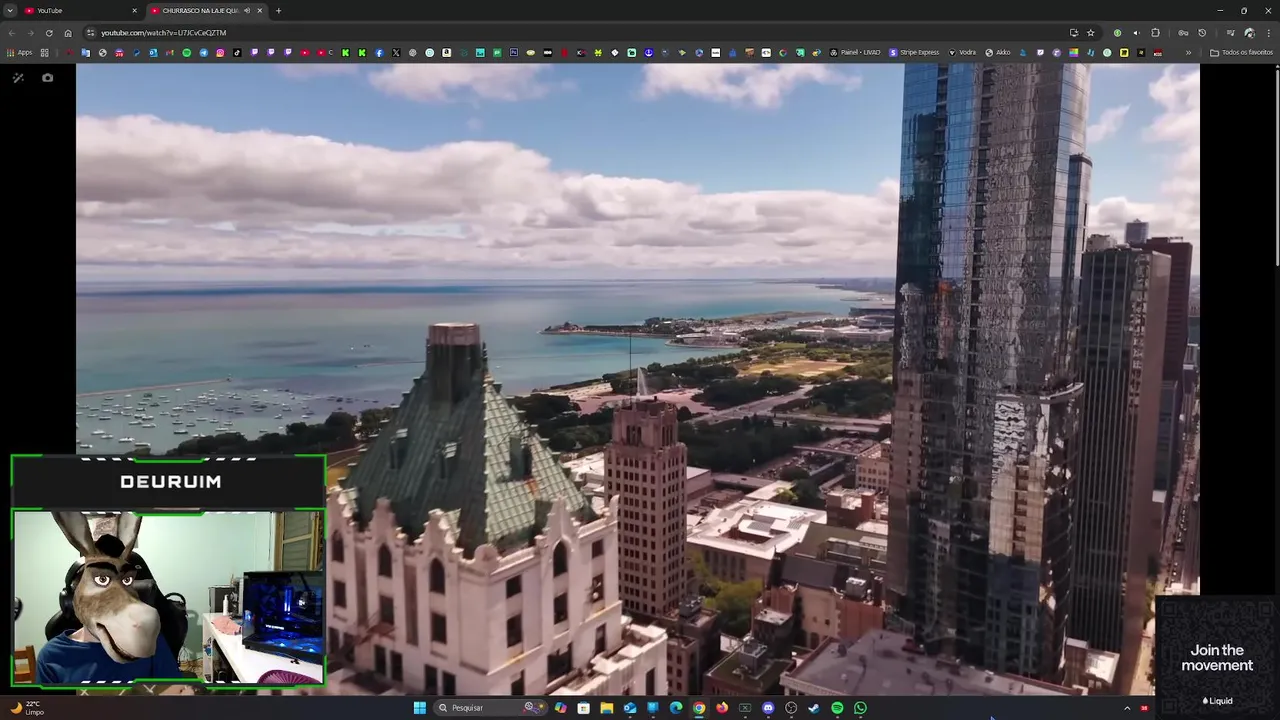Go back to previous page
The width and height of the screenshot is (1280, 720).
pyautogui.click(x=12, y=33)
